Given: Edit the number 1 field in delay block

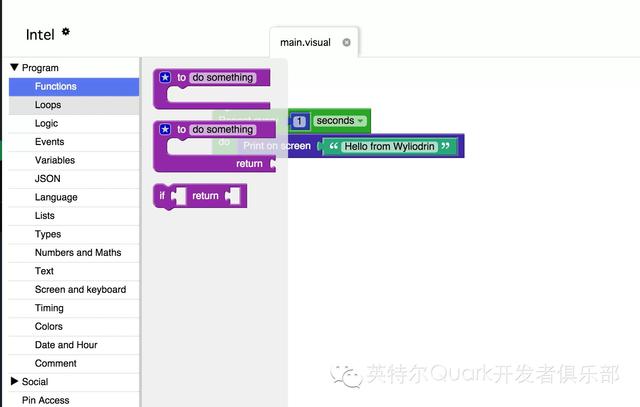Looking at the screenshot, I should [300, 121].
